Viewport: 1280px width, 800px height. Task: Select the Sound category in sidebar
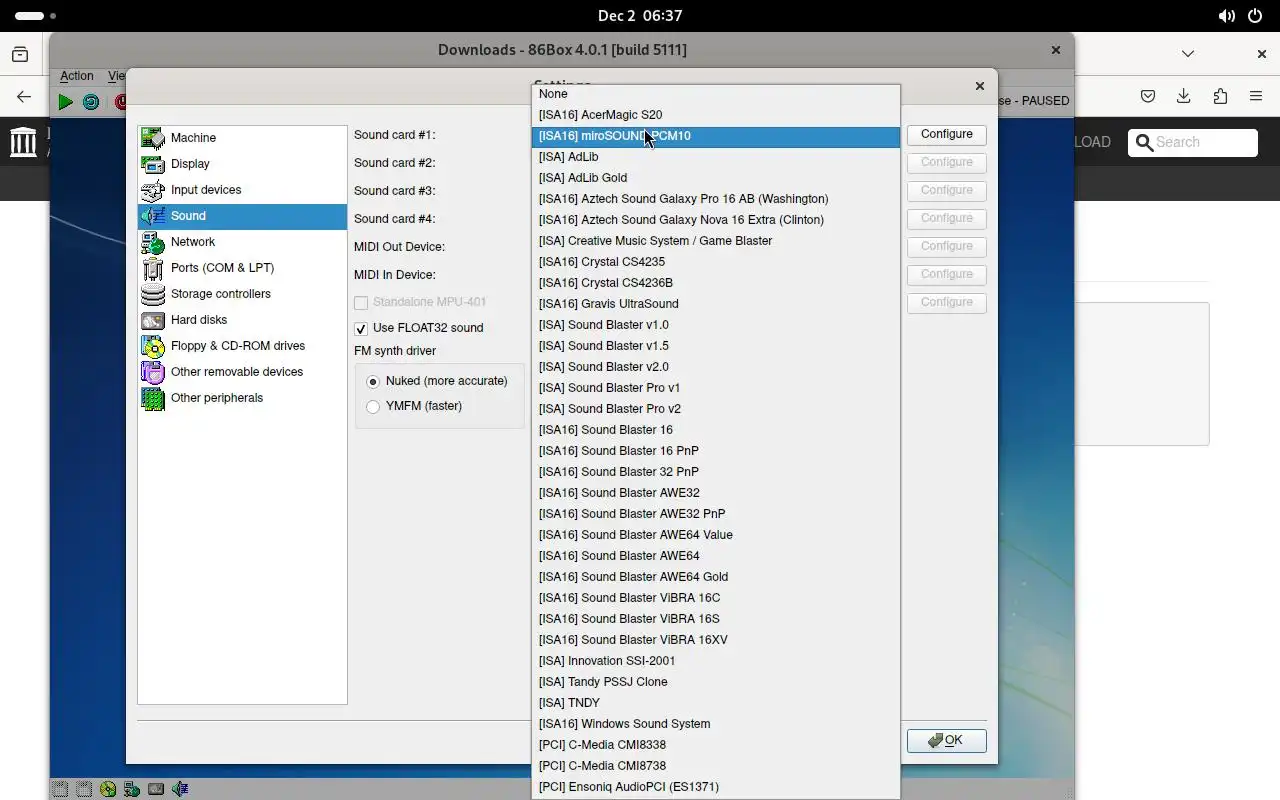tap(242, 216)
